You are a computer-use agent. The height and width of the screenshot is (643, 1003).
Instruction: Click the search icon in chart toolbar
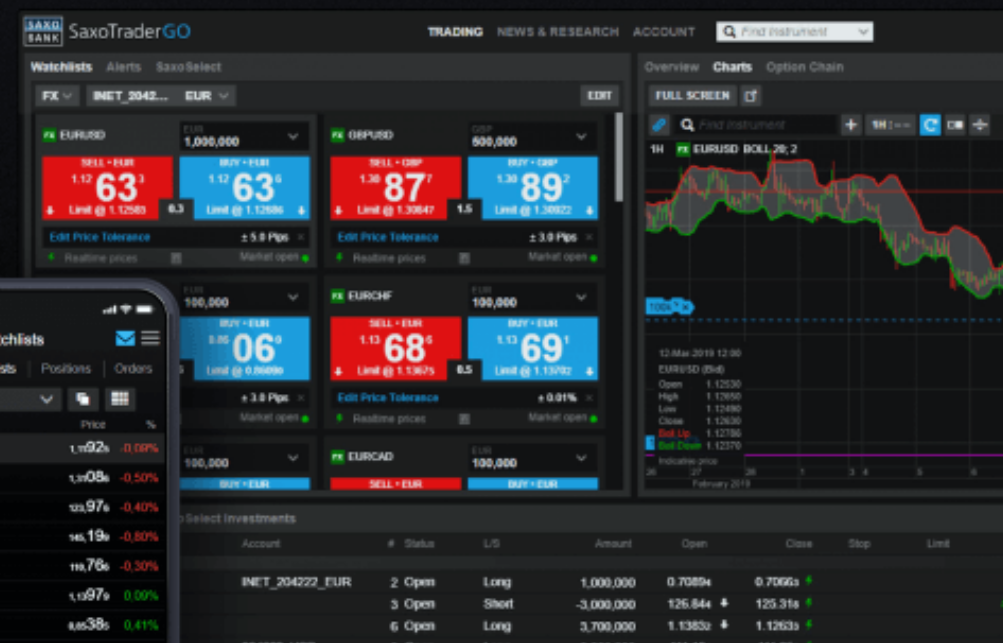(x=687, y=125)
